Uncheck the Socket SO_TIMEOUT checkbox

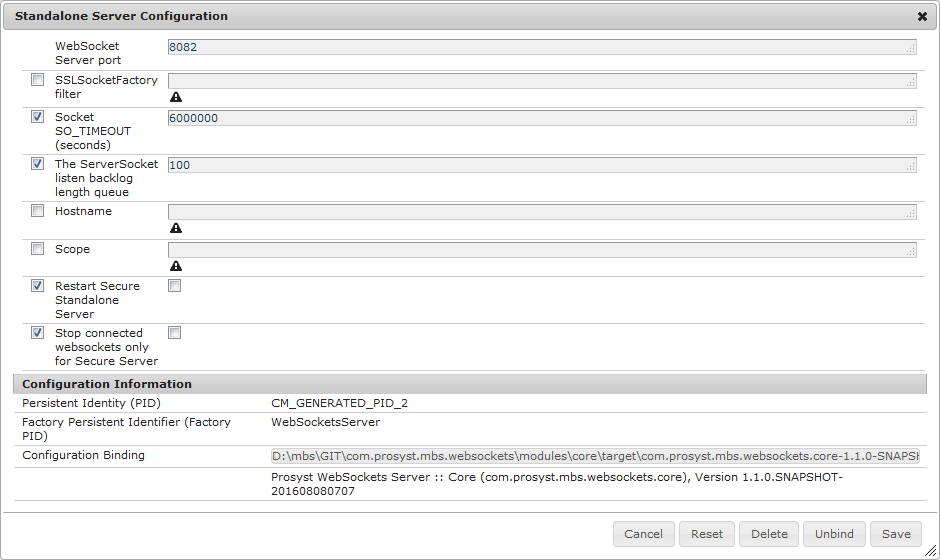click(37, 117)
